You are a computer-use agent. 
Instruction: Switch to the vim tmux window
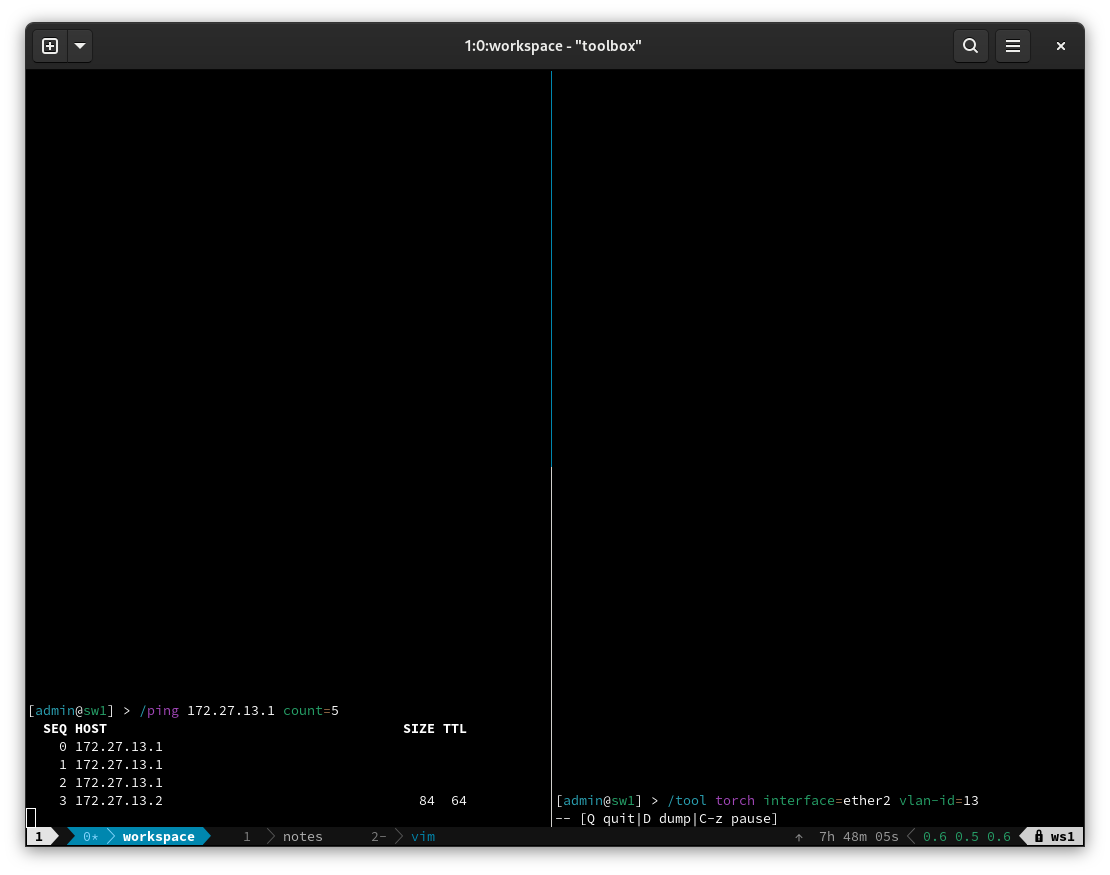[x=422, y=836]
